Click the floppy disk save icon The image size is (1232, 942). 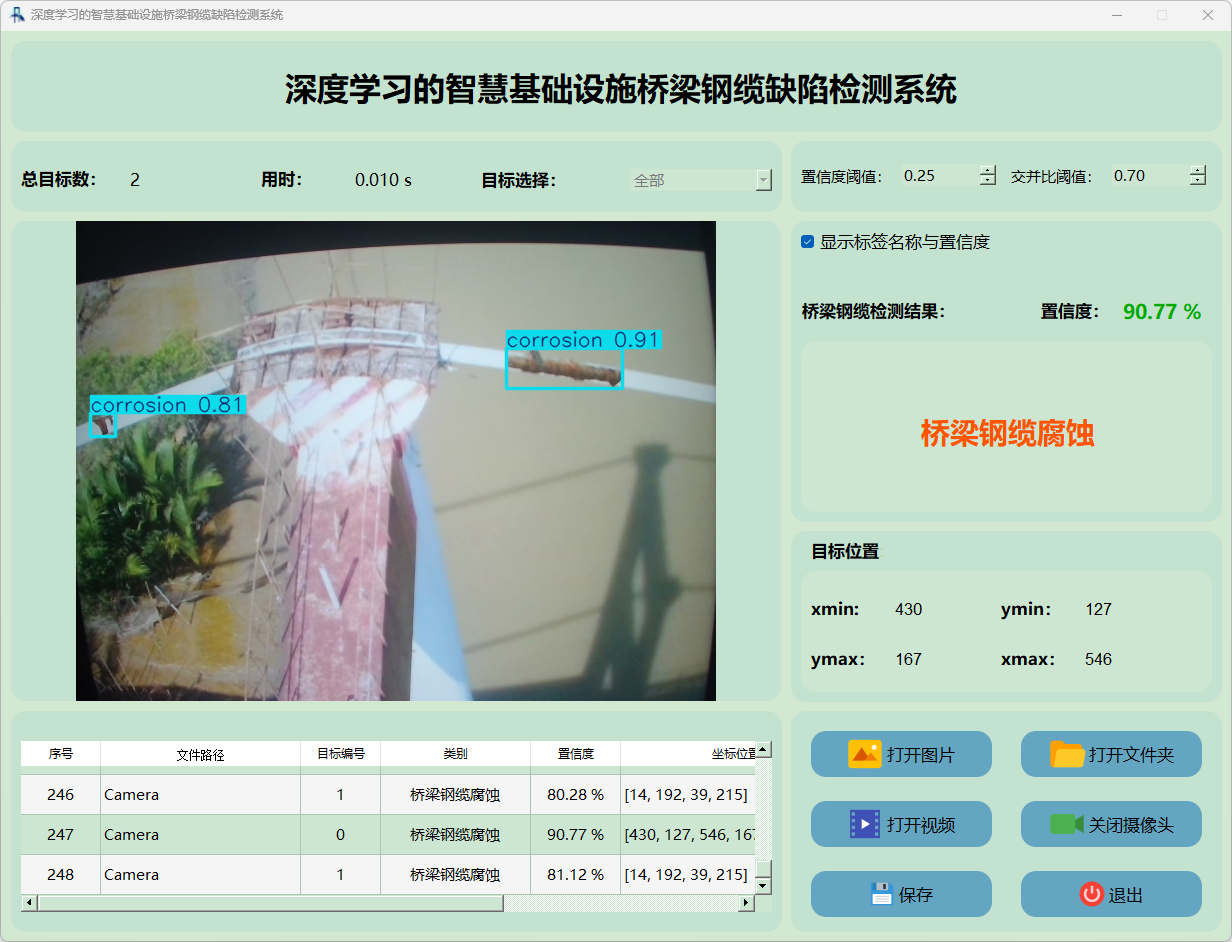pos(881,894)
